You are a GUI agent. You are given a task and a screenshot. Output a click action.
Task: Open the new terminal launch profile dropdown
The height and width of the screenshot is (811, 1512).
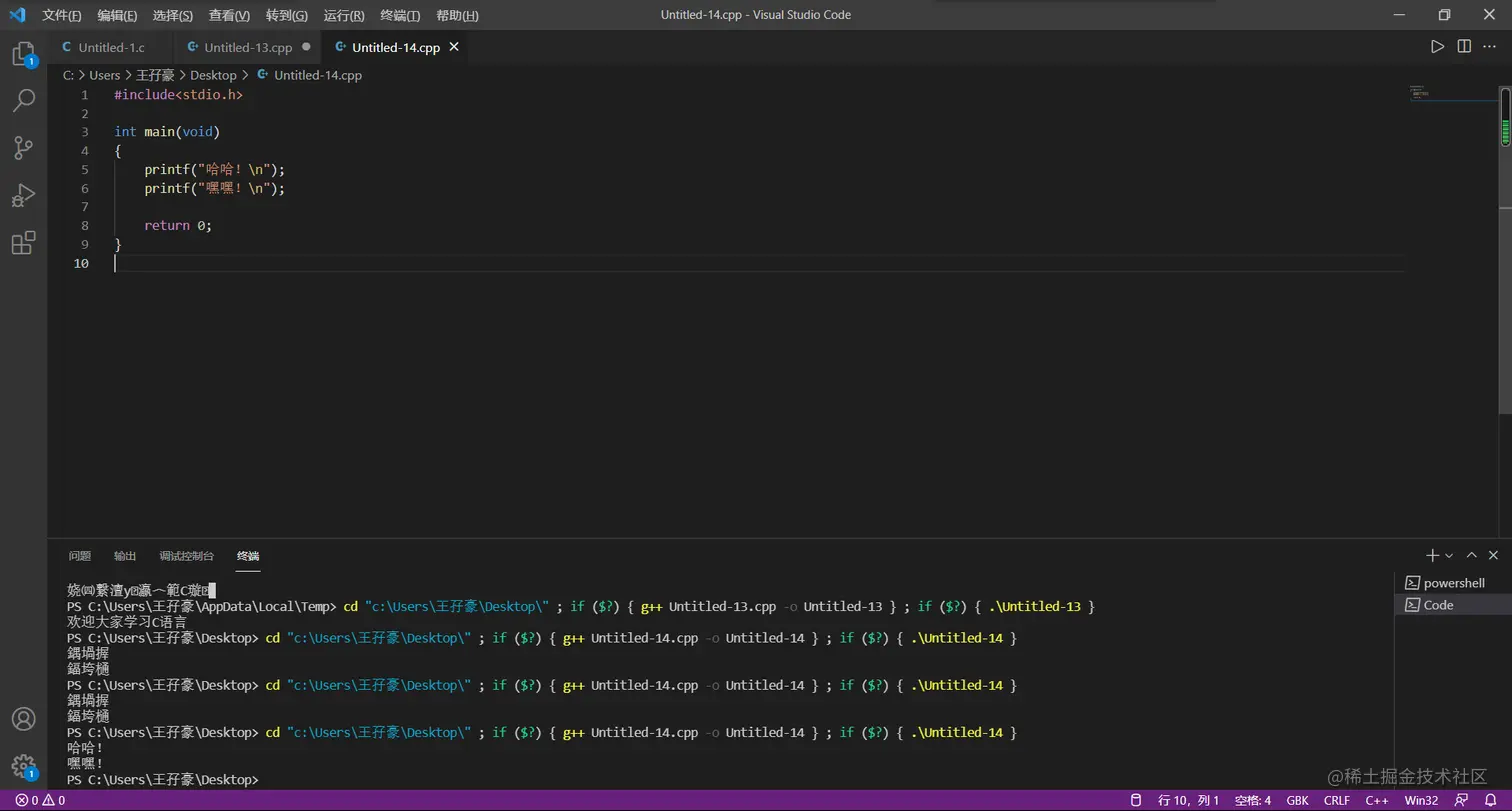tap(1449, 556)
